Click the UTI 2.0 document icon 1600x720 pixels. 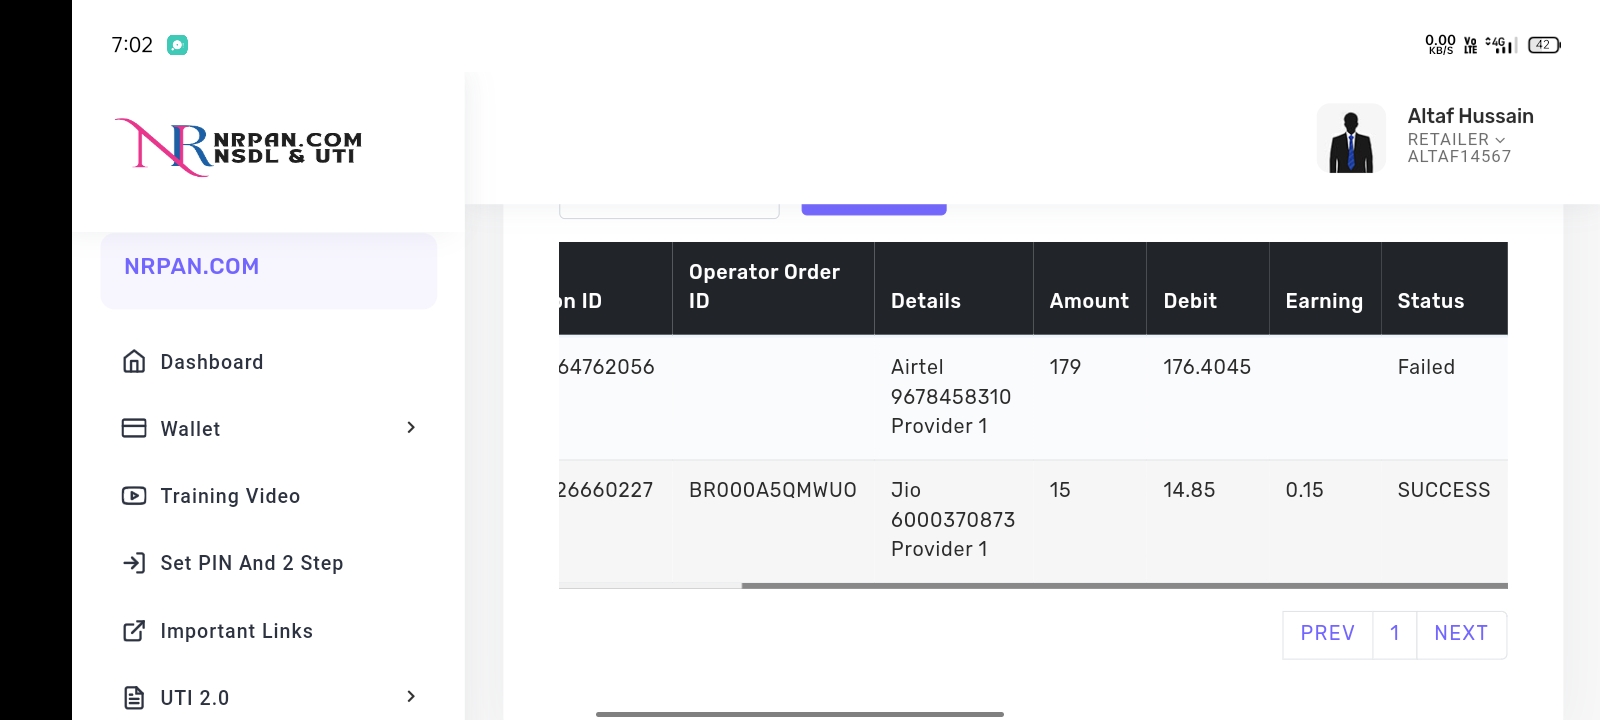pos(134,698)
